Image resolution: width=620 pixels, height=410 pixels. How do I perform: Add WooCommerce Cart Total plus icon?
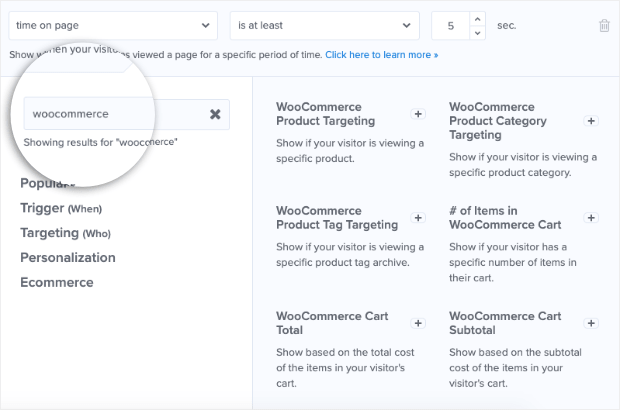pyautogui.click(x=418, y=323)
